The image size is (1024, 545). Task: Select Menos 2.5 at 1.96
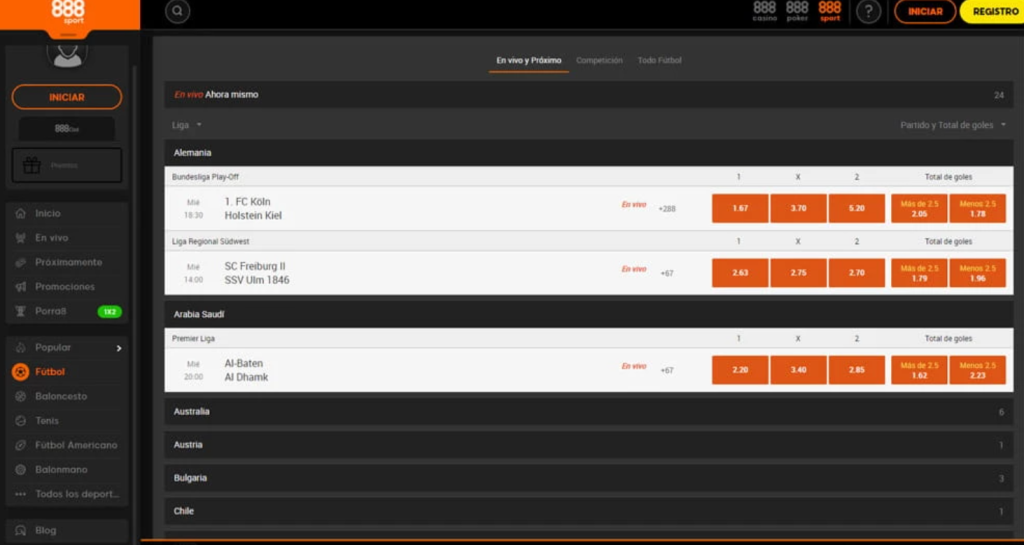978,273
